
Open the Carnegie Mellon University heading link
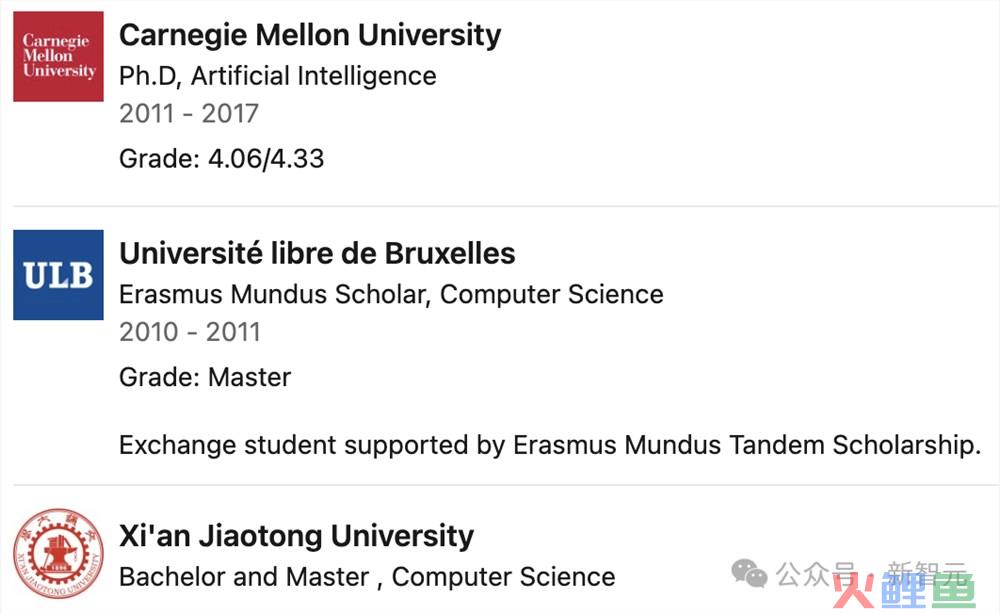[x=310, y=35]
